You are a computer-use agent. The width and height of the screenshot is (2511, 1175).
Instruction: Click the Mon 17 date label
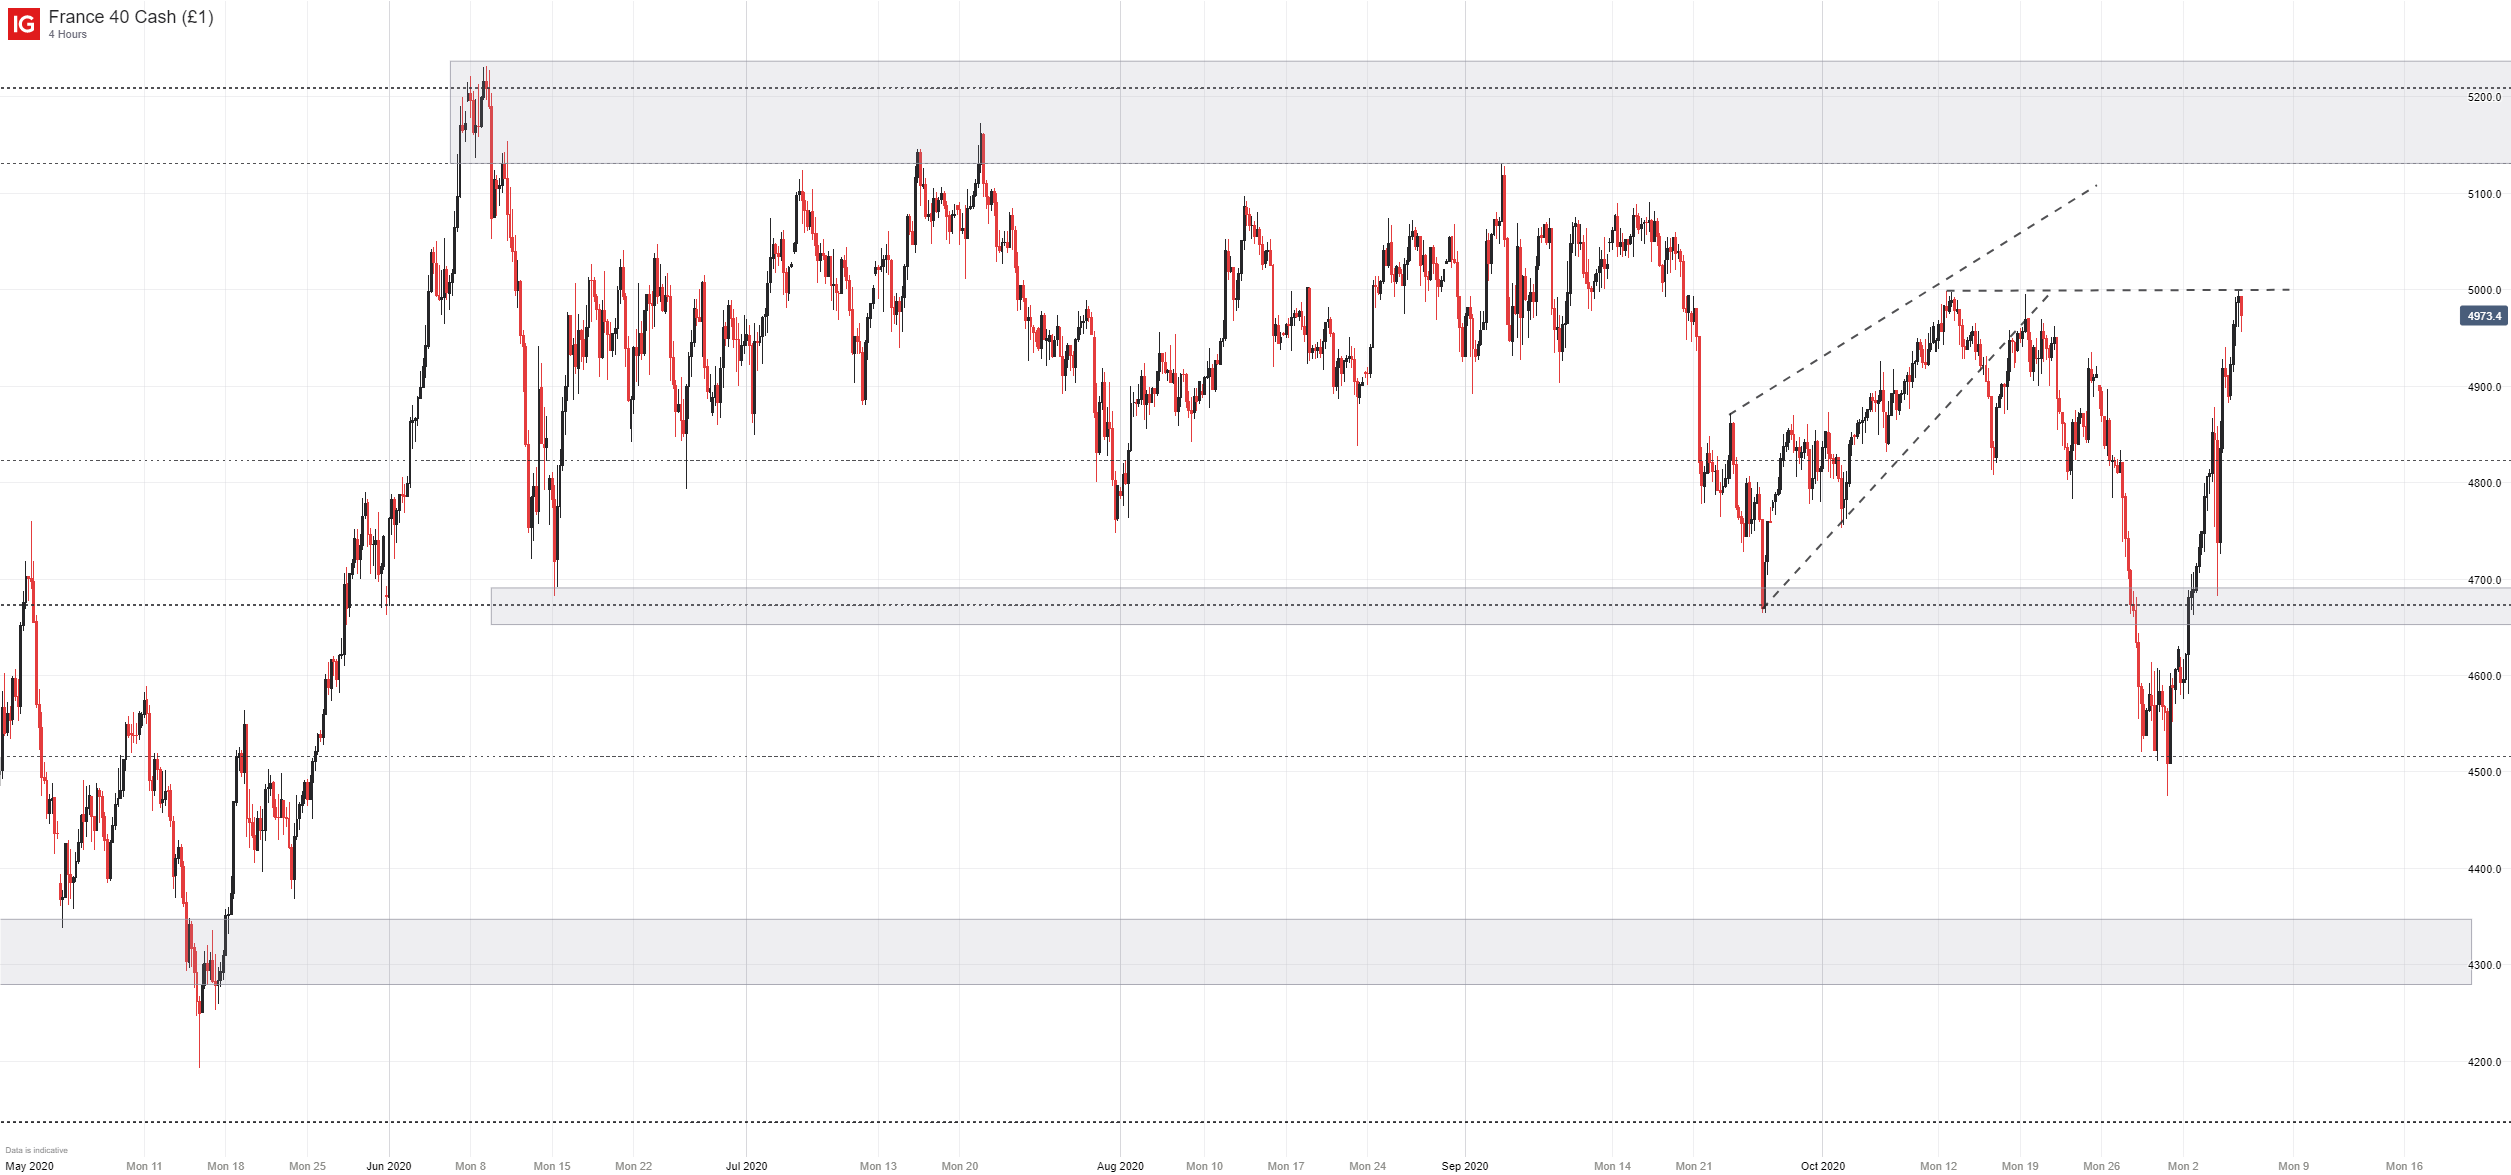[x=1286, y=1166]
